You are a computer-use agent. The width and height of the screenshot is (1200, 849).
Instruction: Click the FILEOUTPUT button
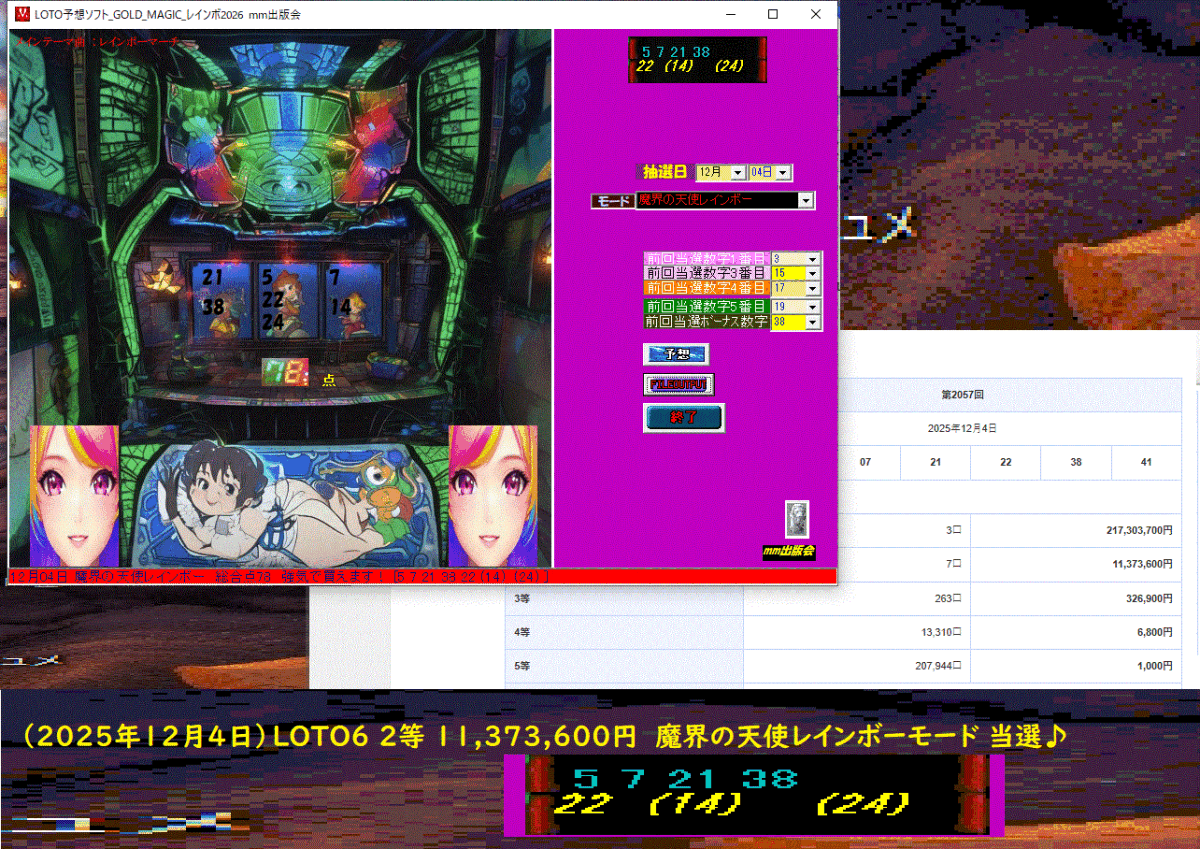[679, 384]
